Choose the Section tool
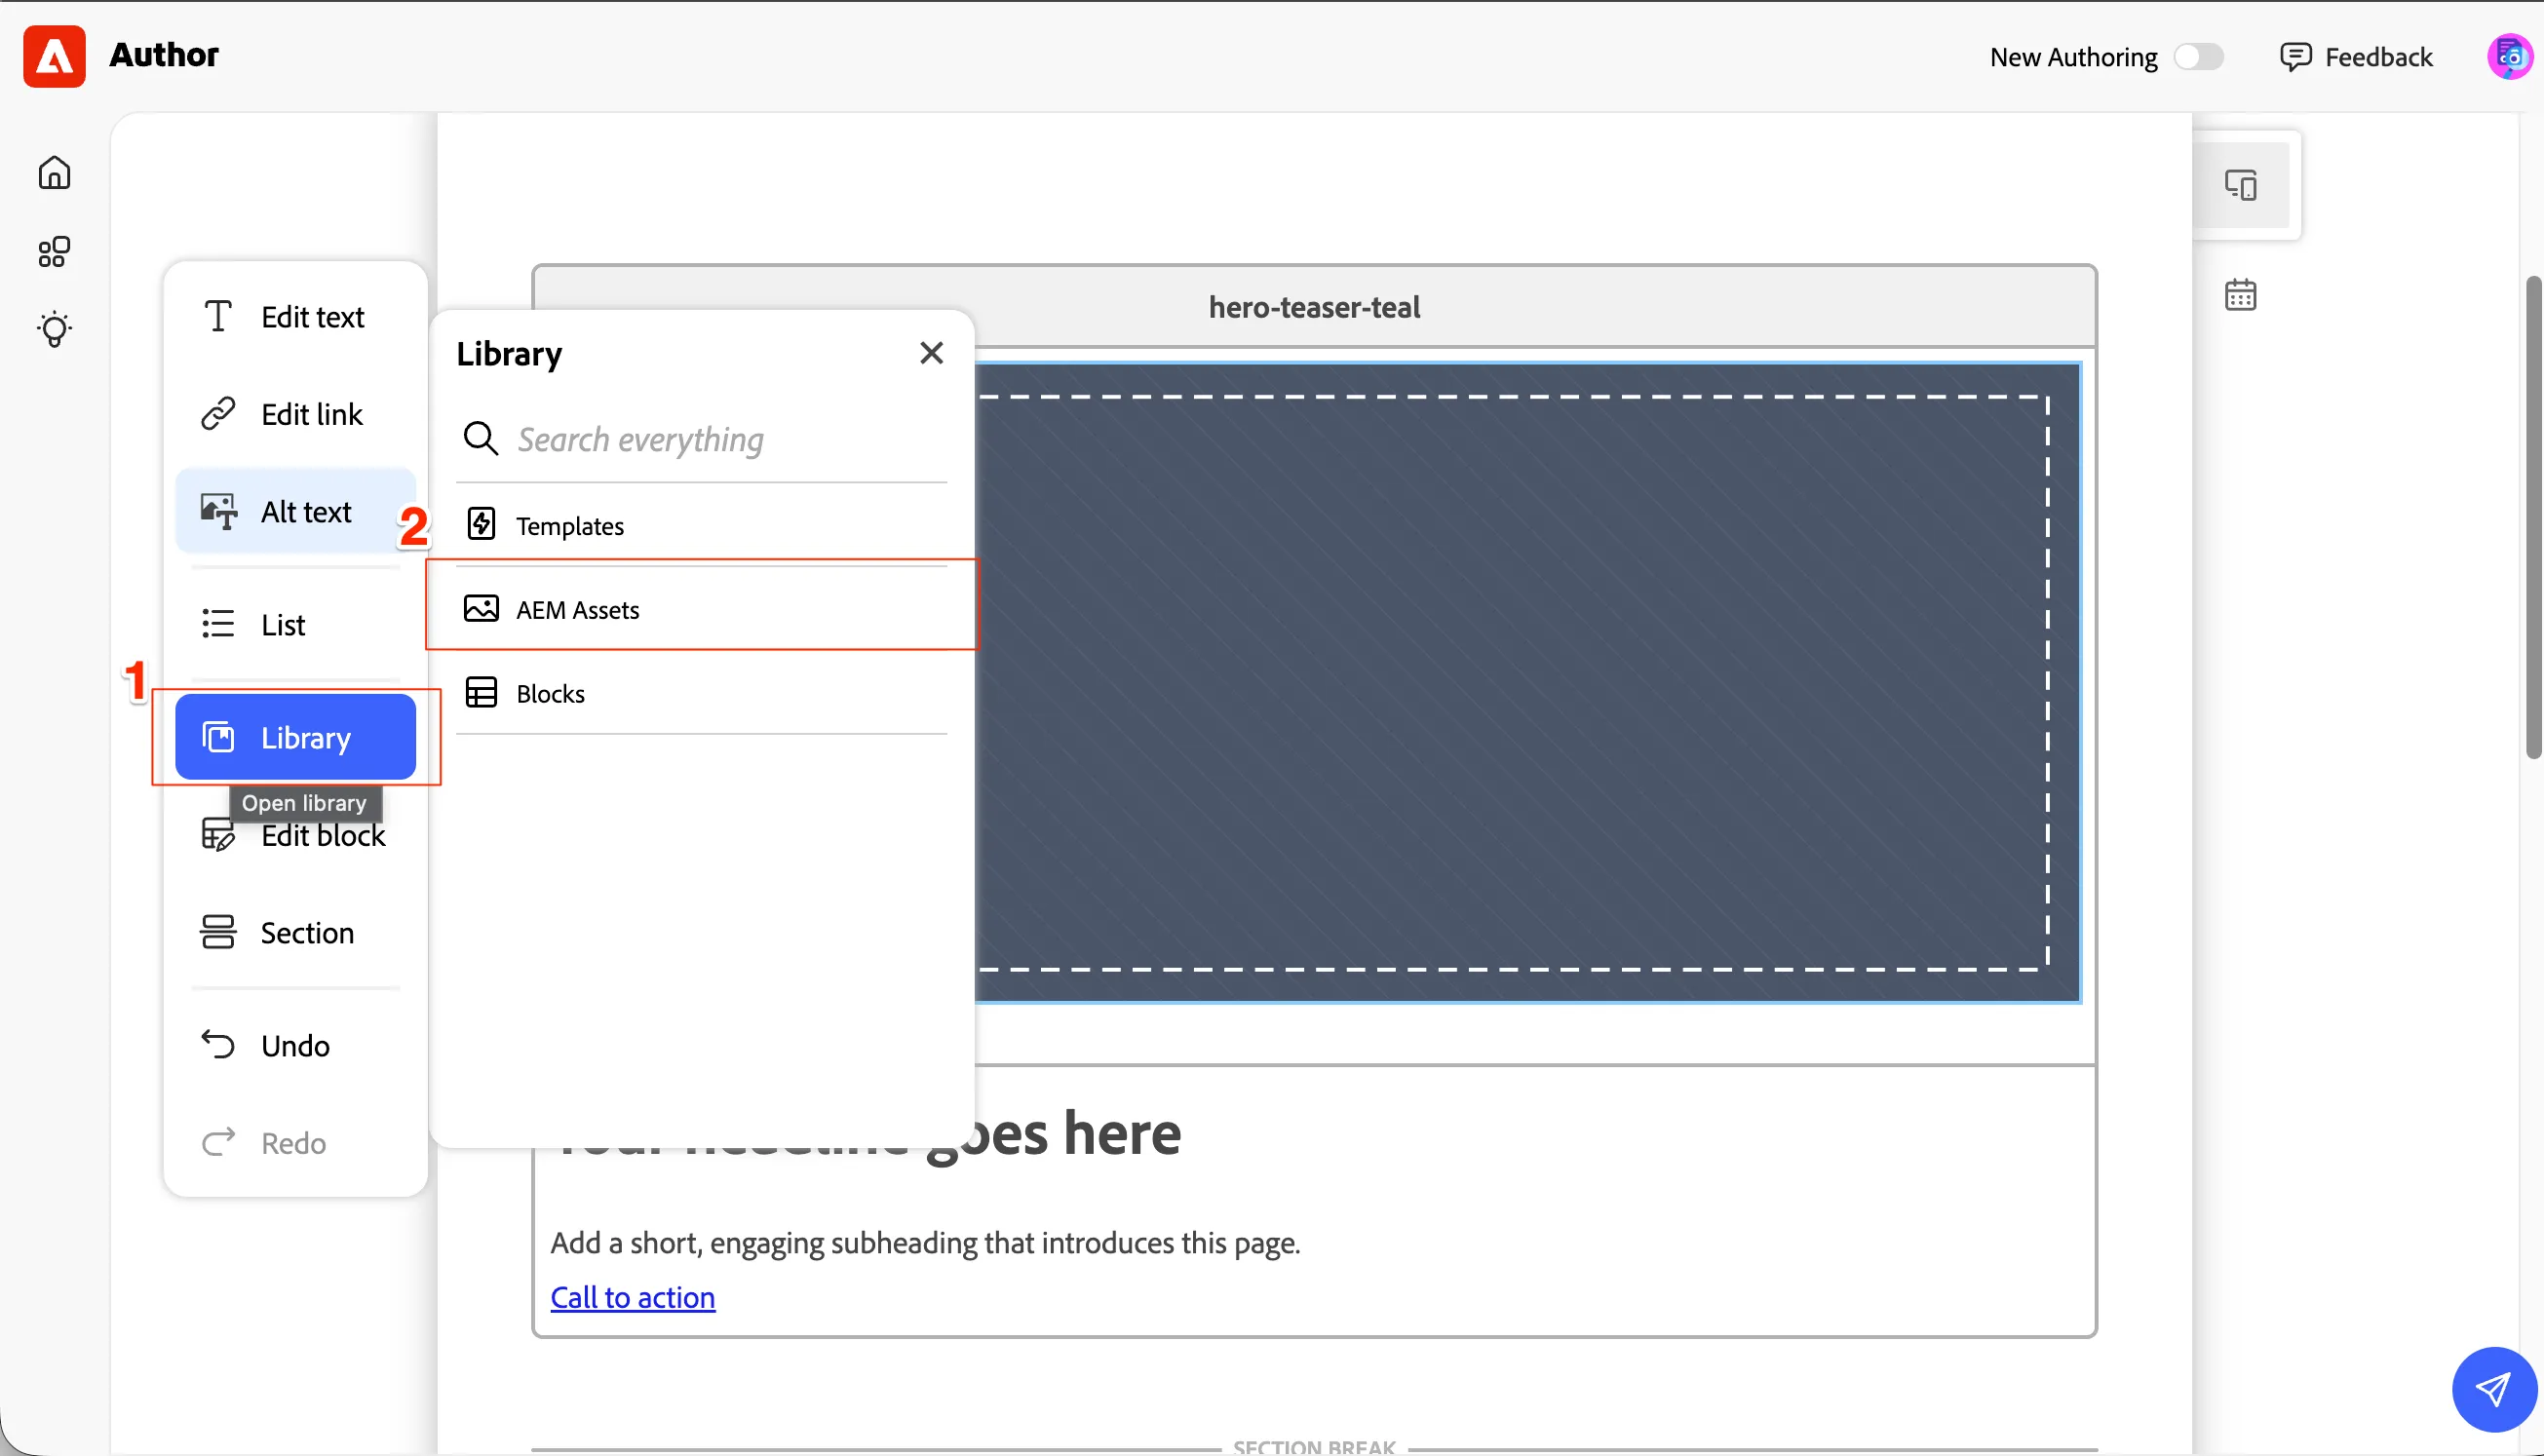Screen dimensions: 2544x1456 tap(295, 932)
